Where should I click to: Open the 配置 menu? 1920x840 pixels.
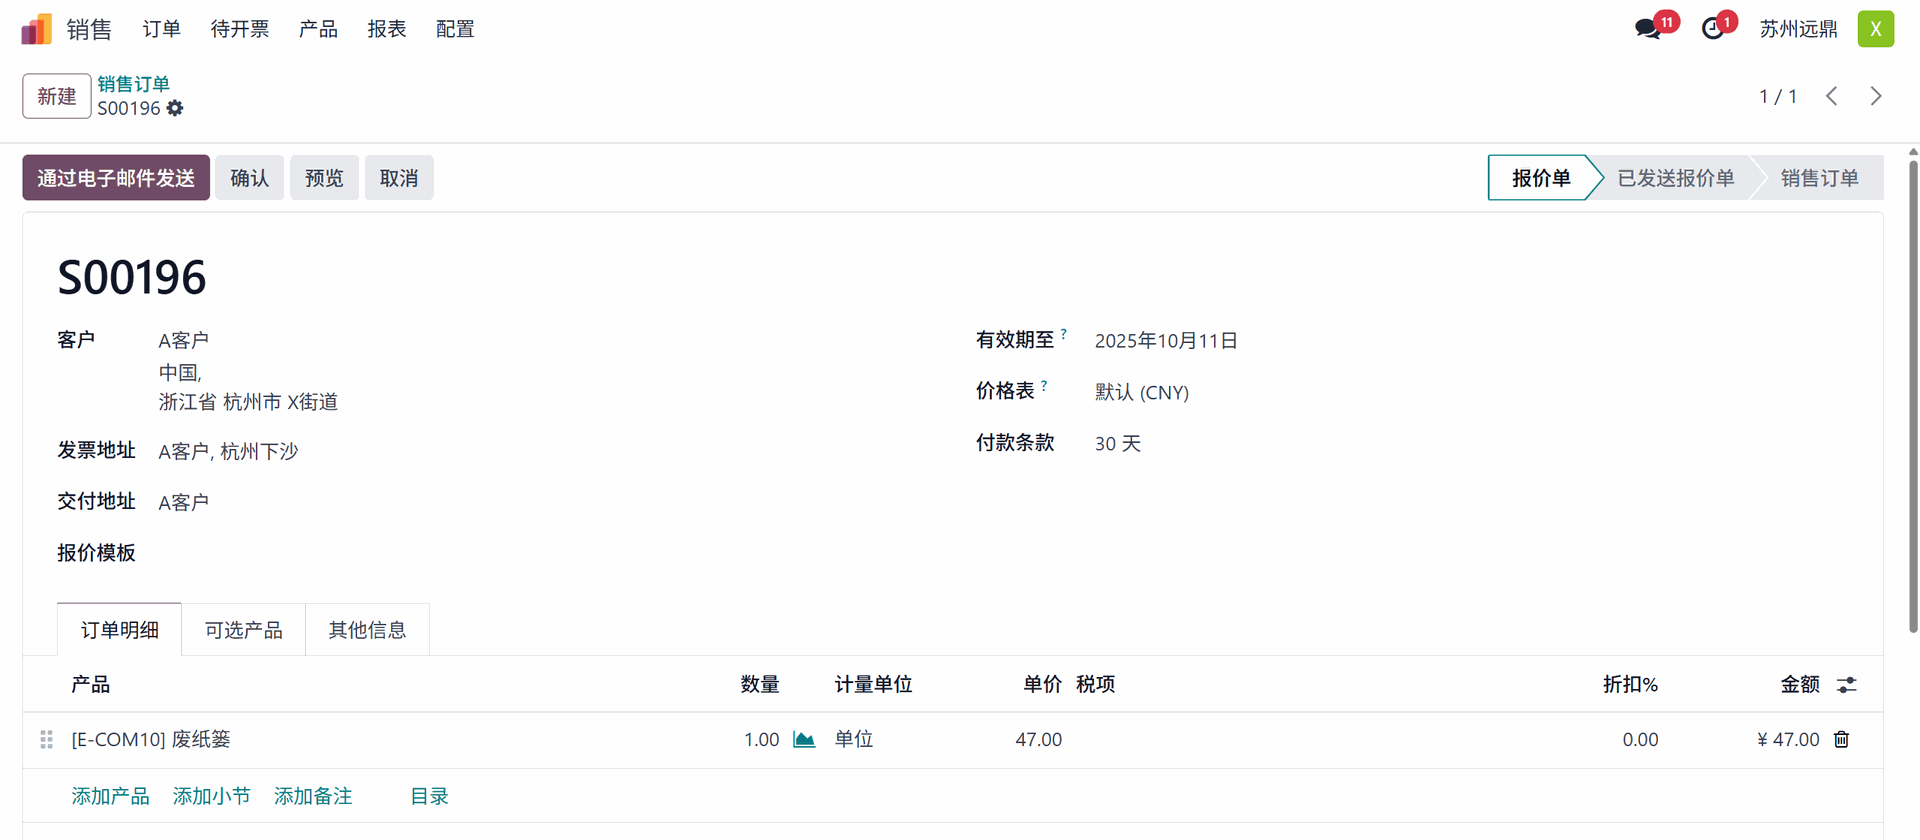point(455,29)
